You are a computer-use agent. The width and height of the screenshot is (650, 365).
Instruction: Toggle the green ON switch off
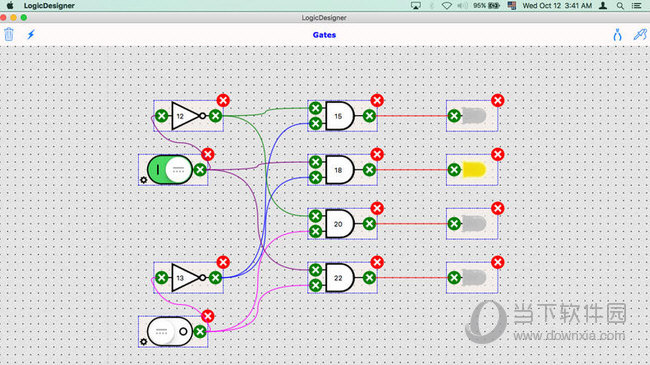point(170,170)
